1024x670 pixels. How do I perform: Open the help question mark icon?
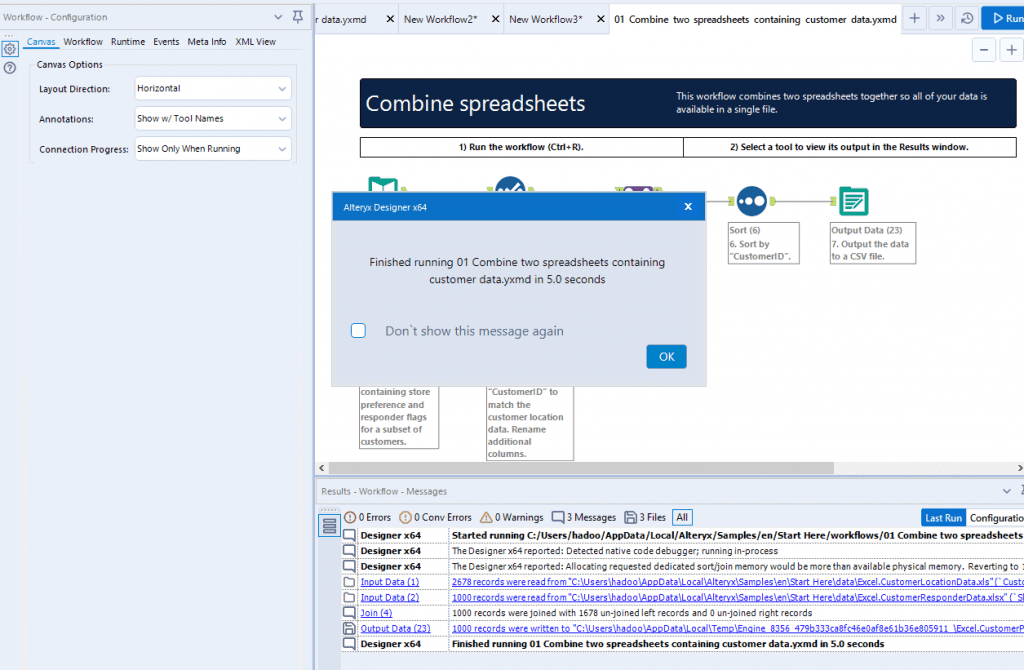click(x=10, y=68)
